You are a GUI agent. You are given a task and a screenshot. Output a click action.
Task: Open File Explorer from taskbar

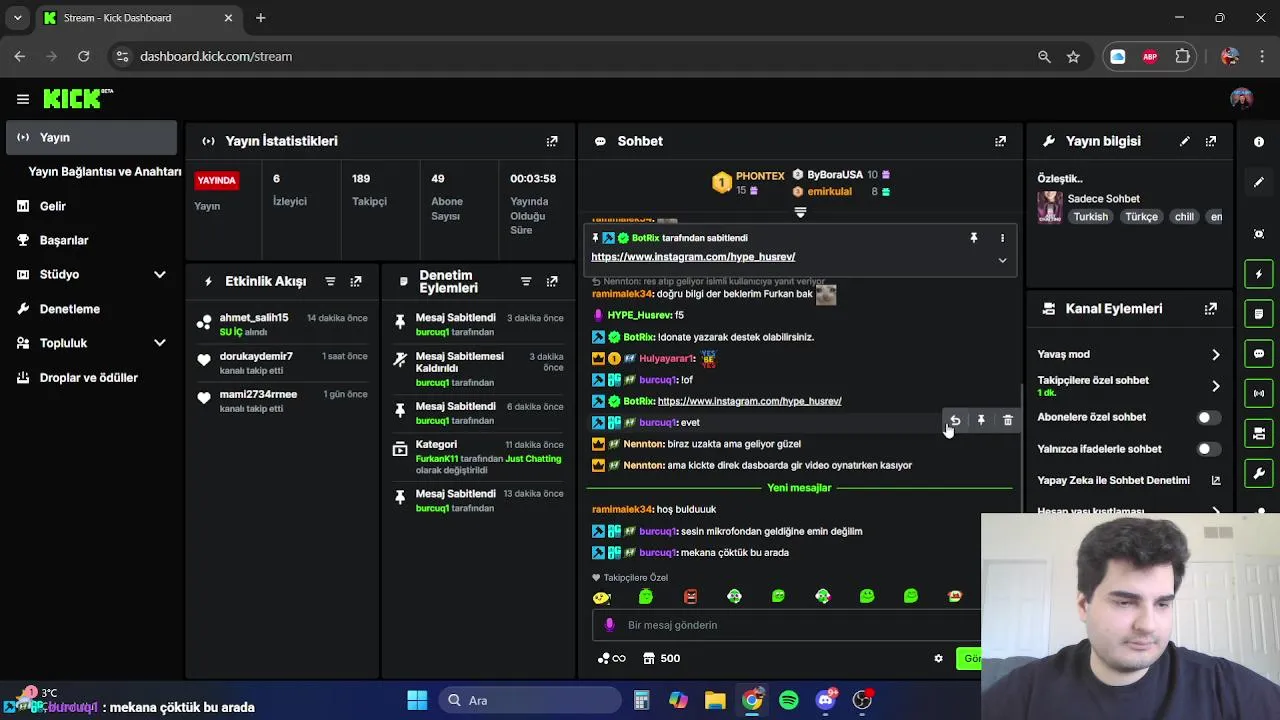coord(715,700)
